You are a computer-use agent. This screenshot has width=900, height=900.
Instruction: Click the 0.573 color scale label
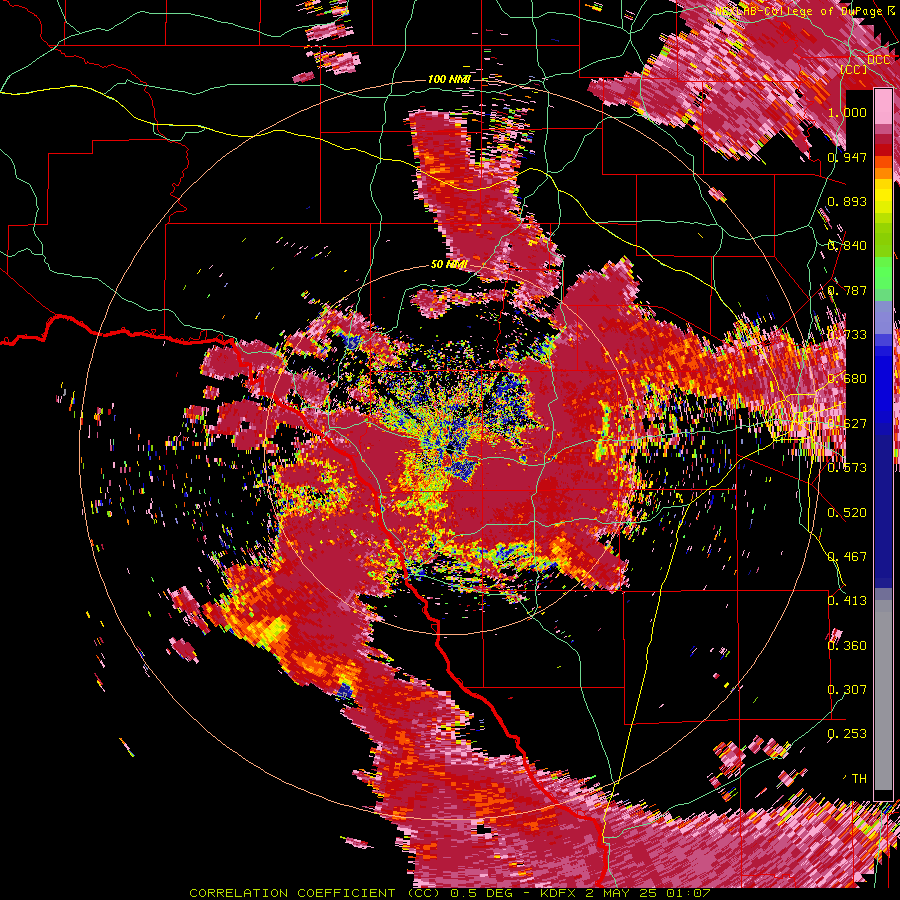point(847,468)
